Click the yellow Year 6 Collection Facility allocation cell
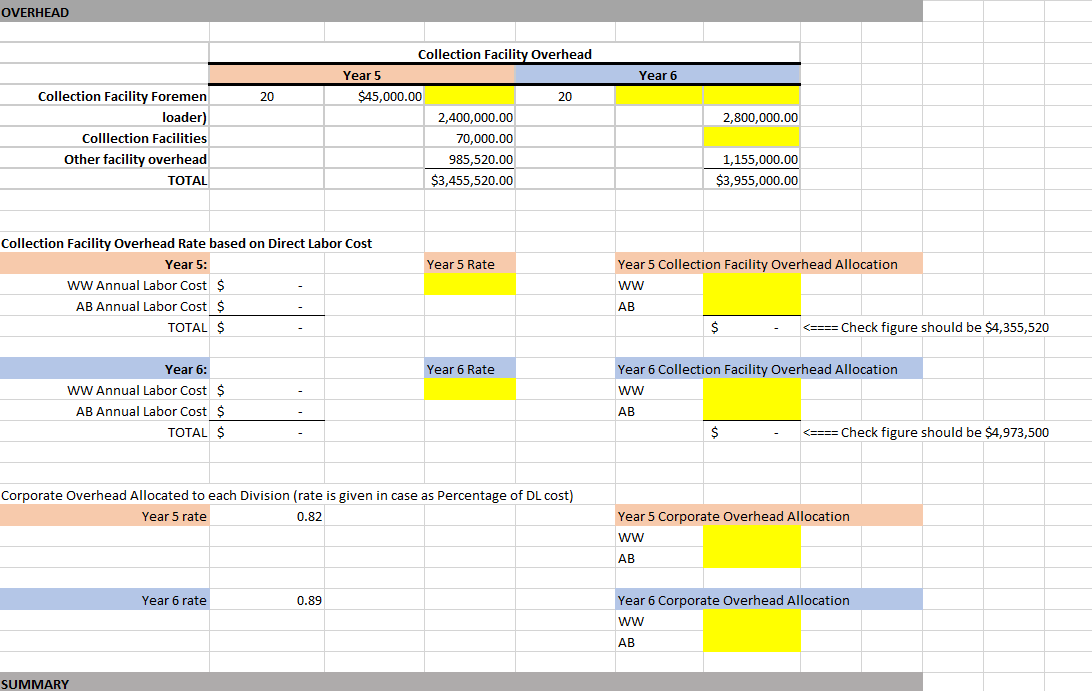 (752, 400)
